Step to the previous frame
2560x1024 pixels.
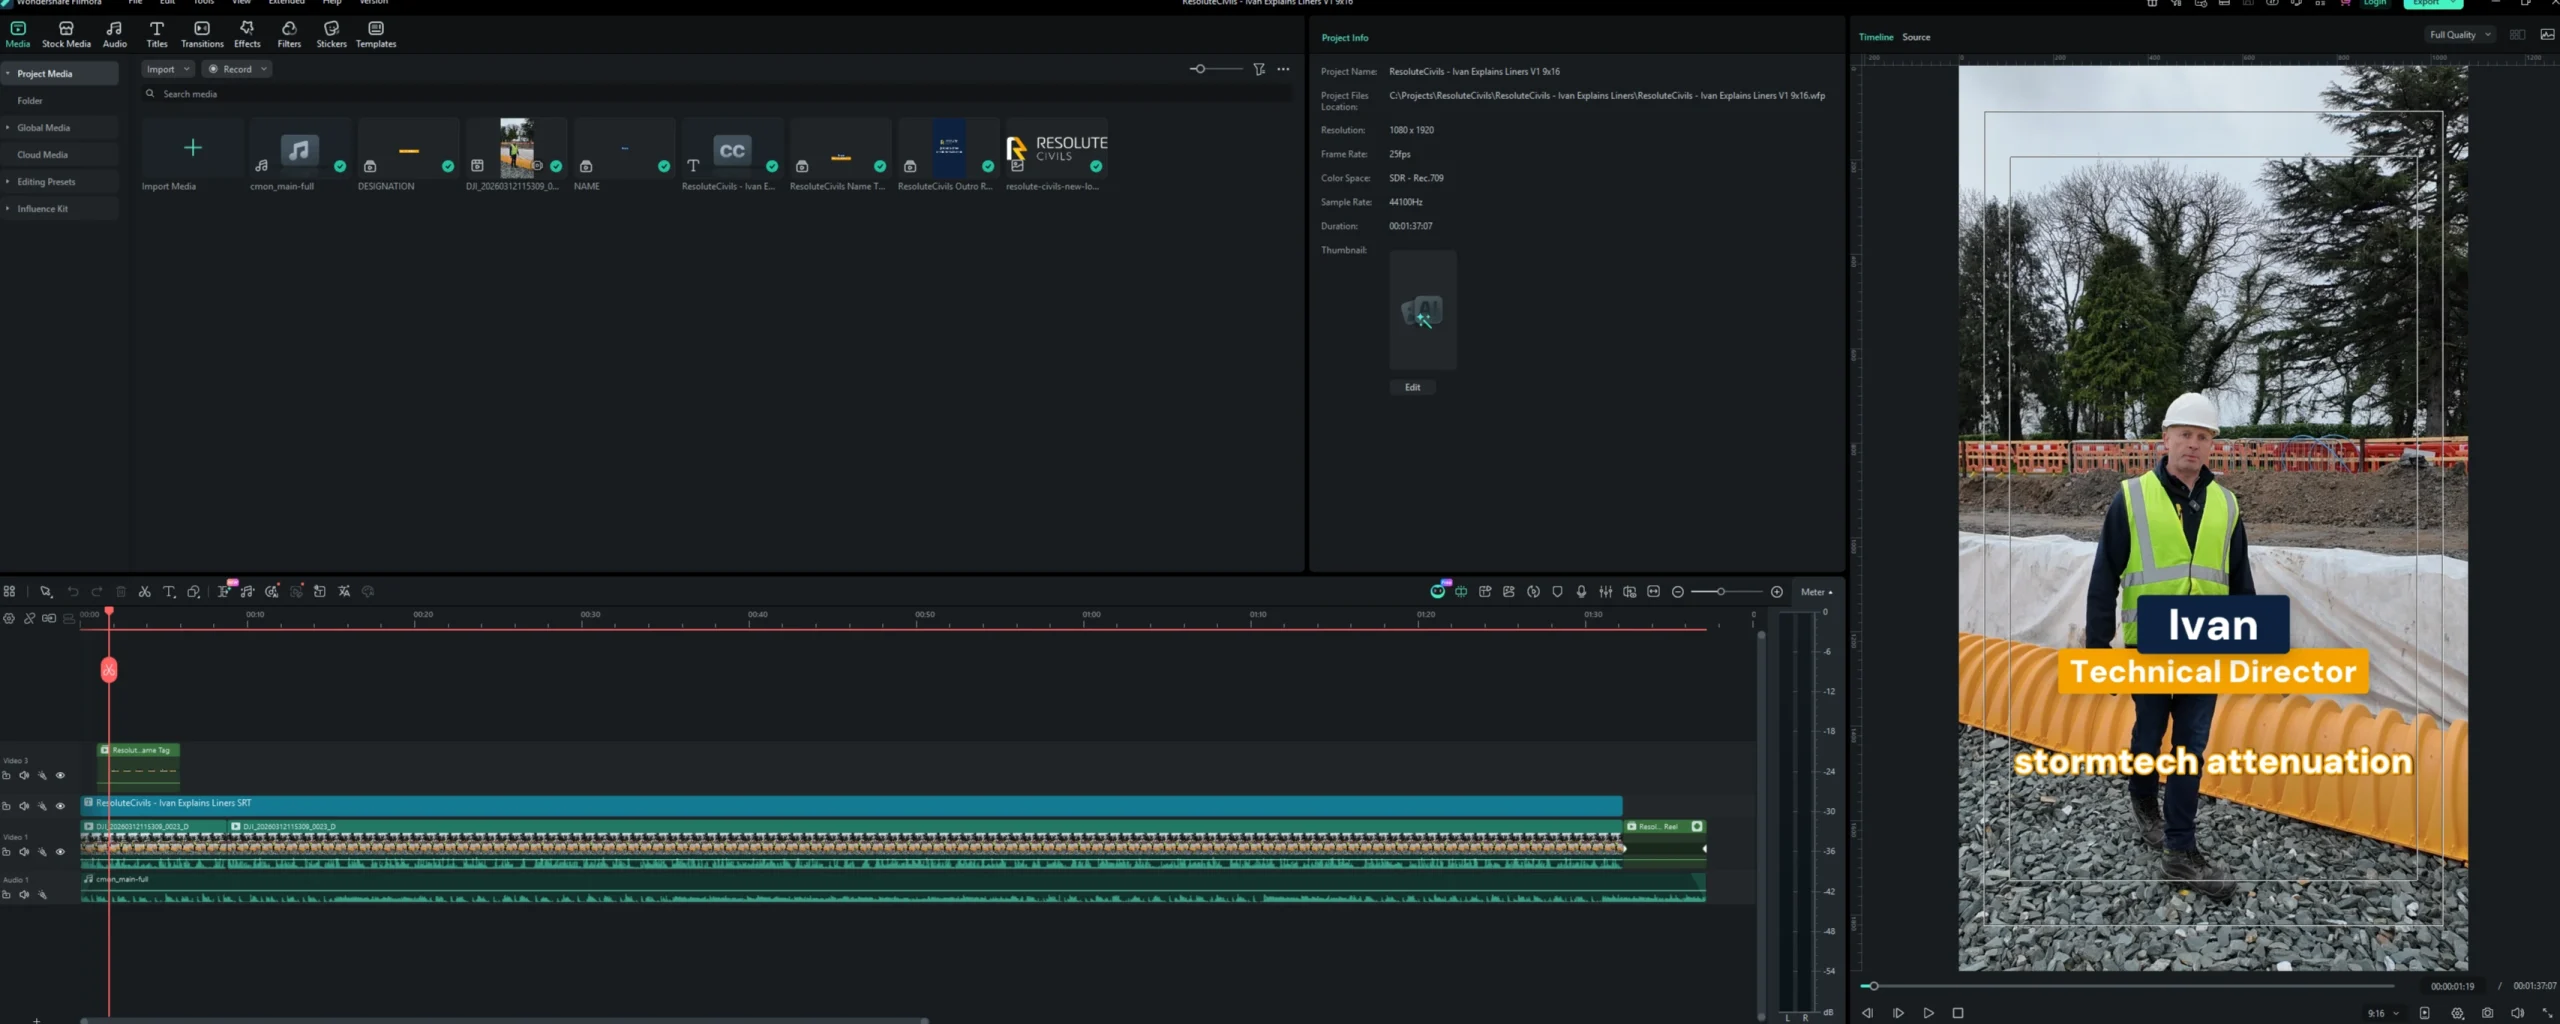point(1868,1013)
